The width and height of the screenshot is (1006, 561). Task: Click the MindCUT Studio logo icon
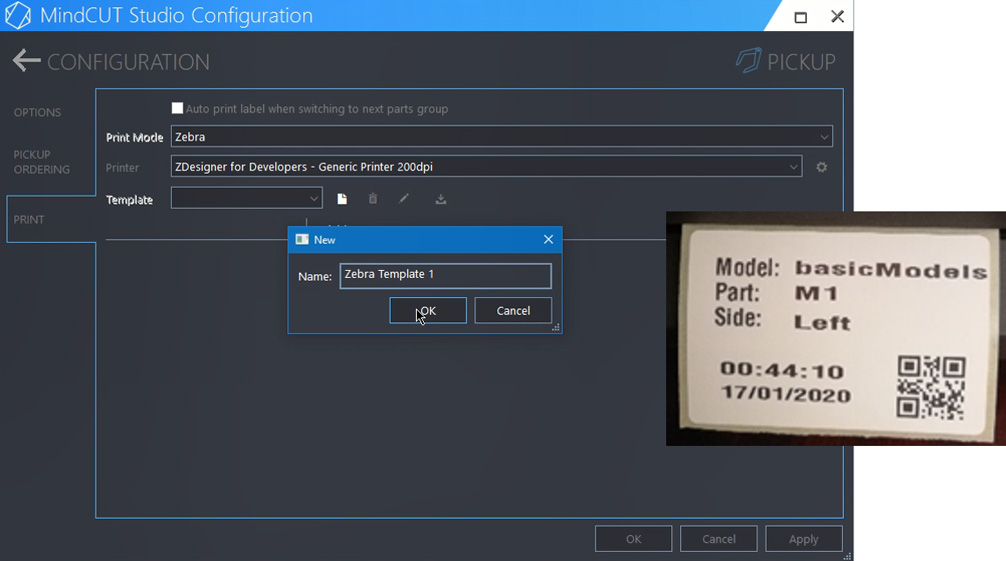tap(17, 15)
